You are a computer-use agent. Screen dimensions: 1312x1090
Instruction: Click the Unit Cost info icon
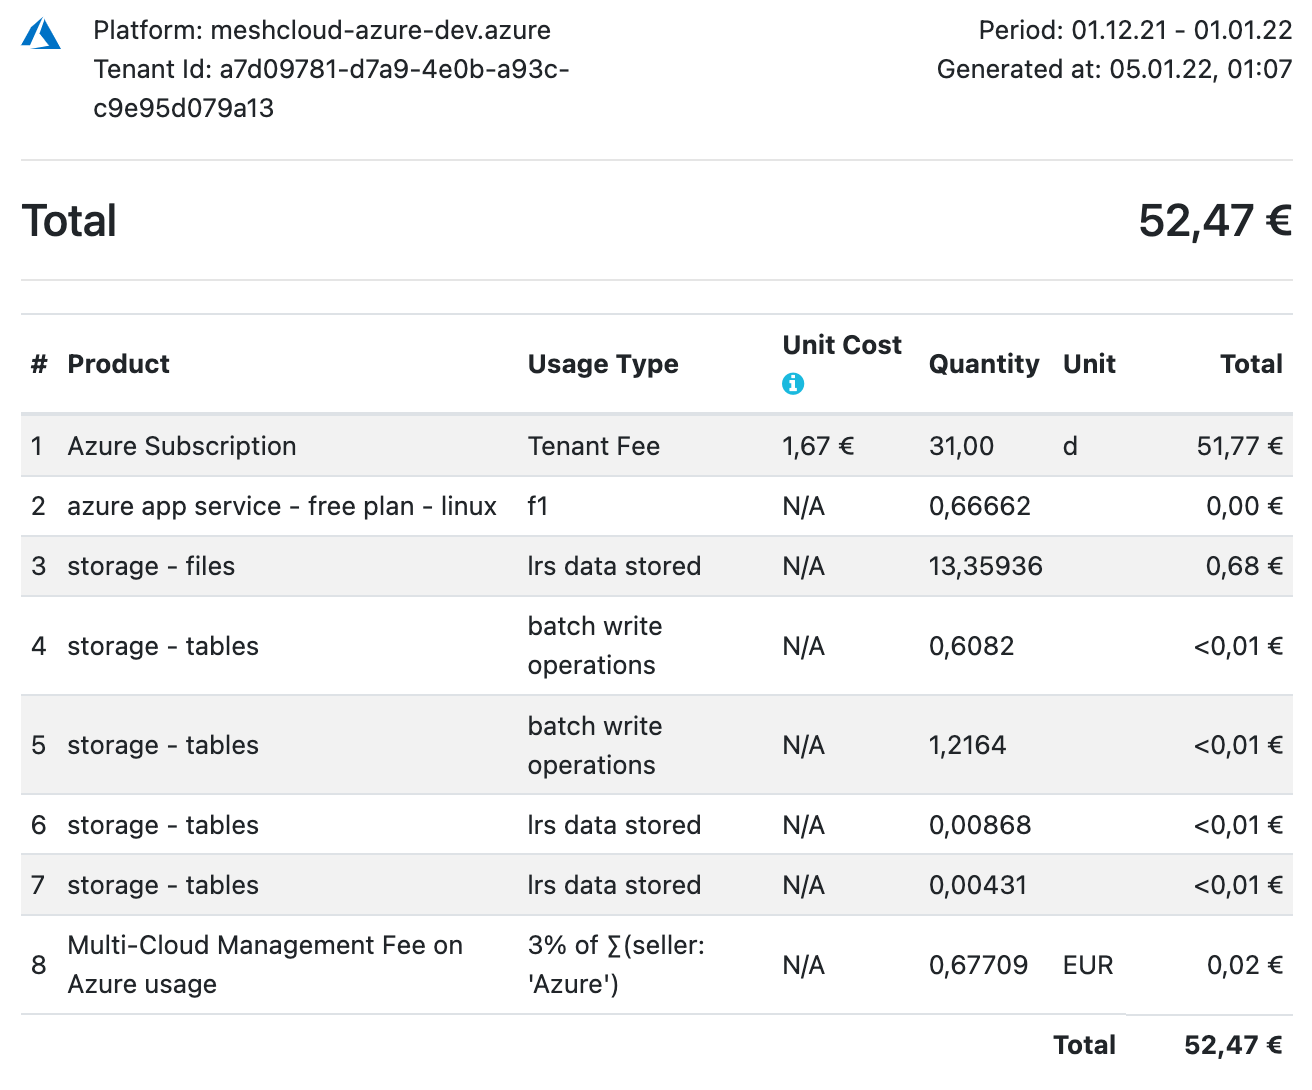pos(793,384)
